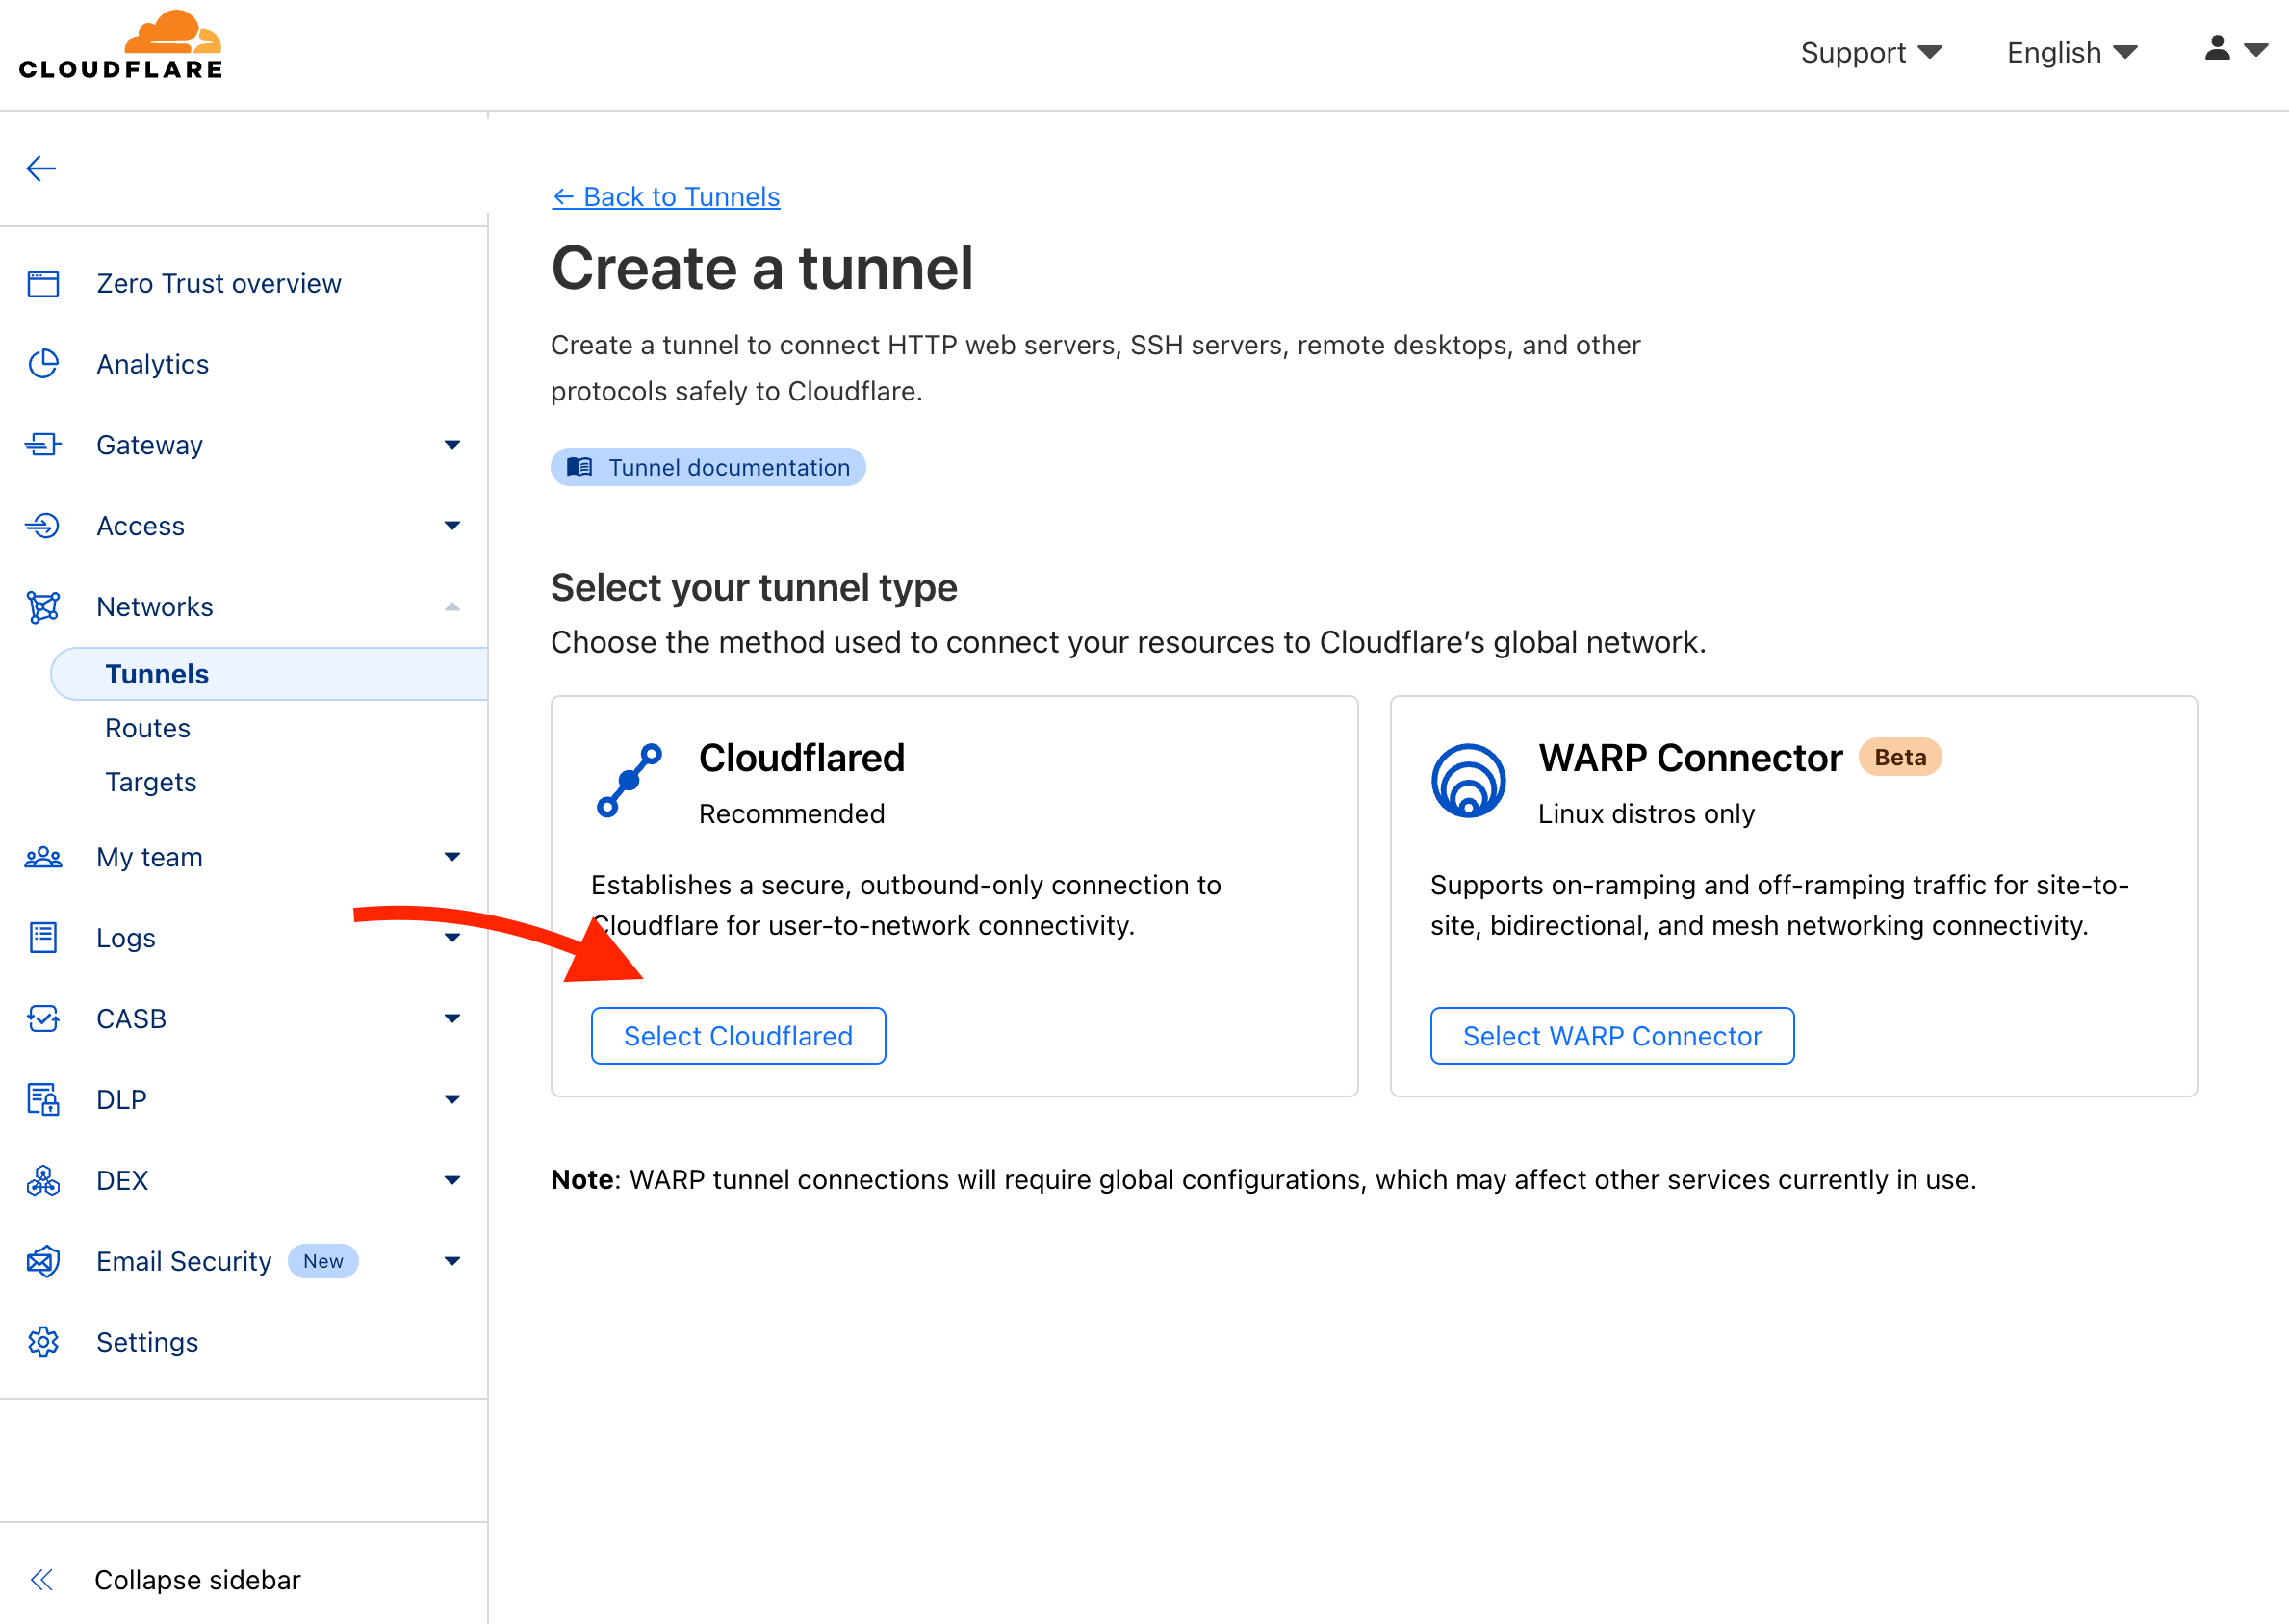This screenshot has height=1624, width=2289.
Task: Open the user account profile menu
Action: pyautogui.click(x=2234, y=50)
